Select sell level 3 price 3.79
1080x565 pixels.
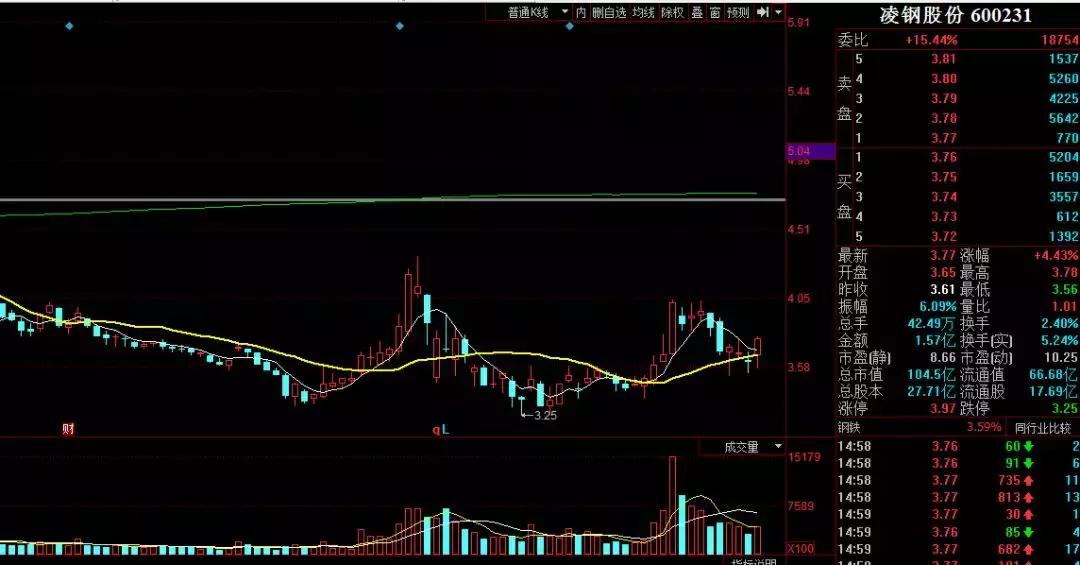click(x=944, y=99)
